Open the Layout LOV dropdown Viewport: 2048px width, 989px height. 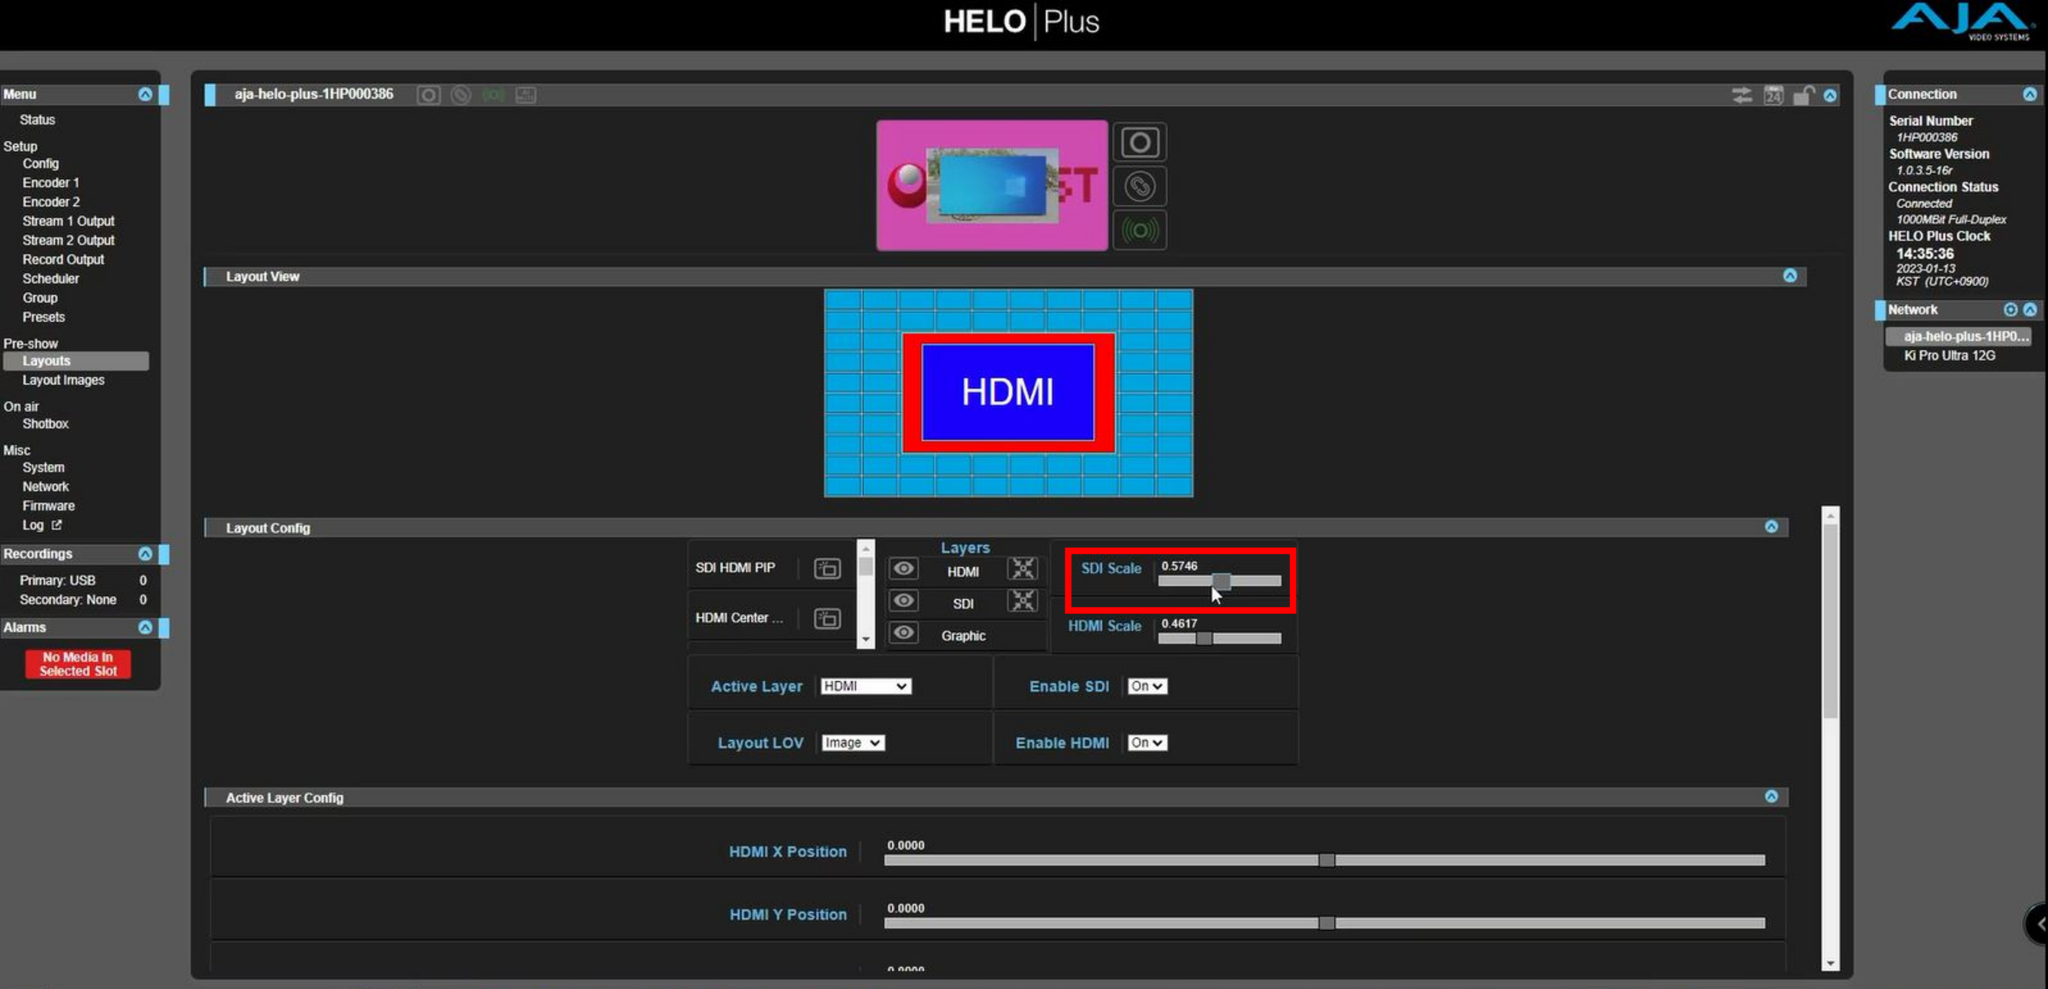click(x=852, y=743)
